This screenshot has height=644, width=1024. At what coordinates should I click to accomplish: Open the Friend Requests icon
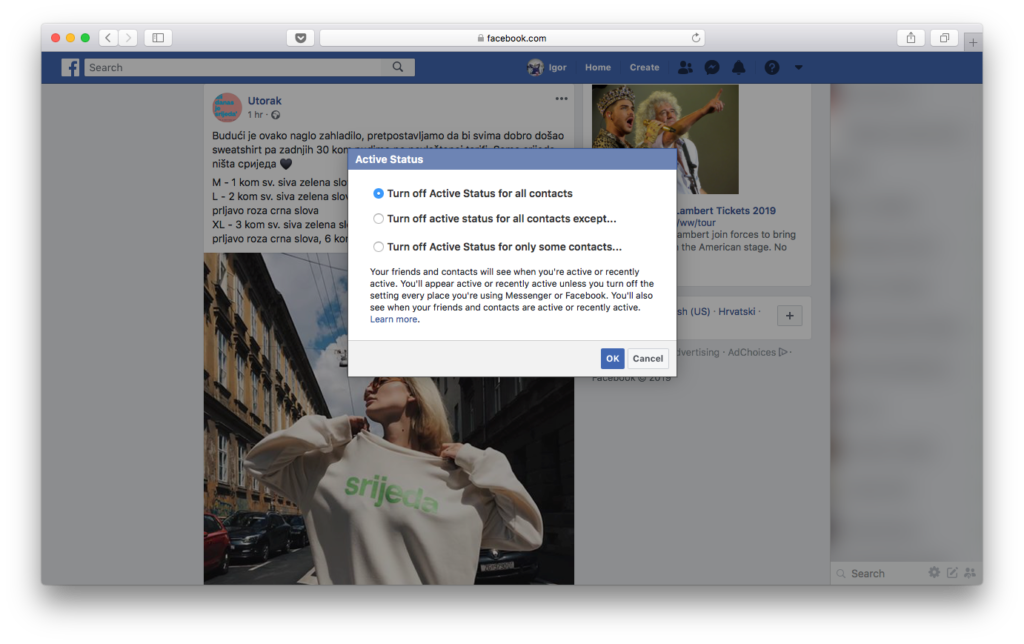(x=685, y=67)
